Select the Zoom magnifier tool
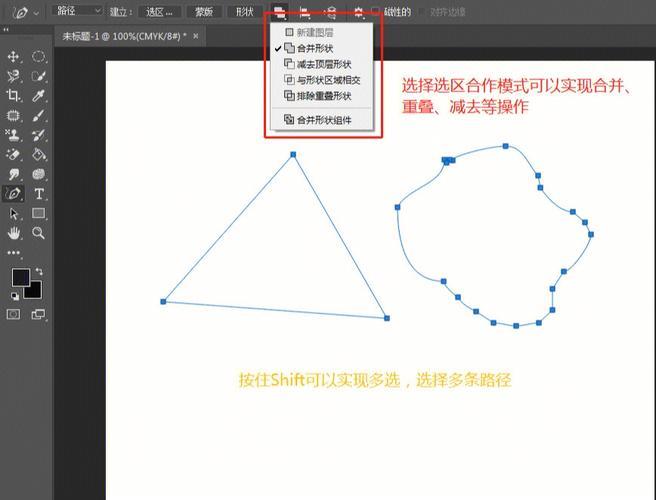Image resolution: width=656 pixels, height=500 pixels. coord(38,233)
